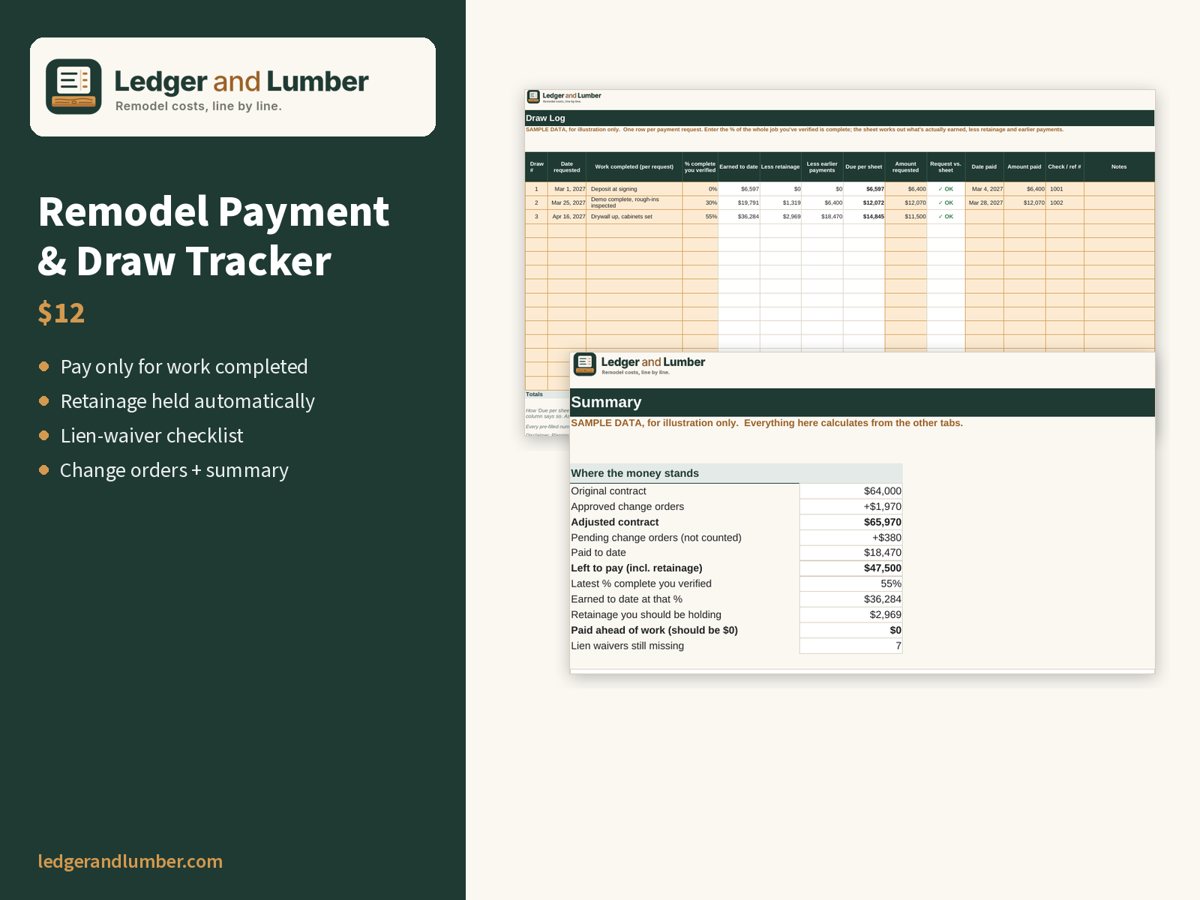Click 'Change orders + summary' bullet text
1200x900 pixels.
[x=174, y=470]
